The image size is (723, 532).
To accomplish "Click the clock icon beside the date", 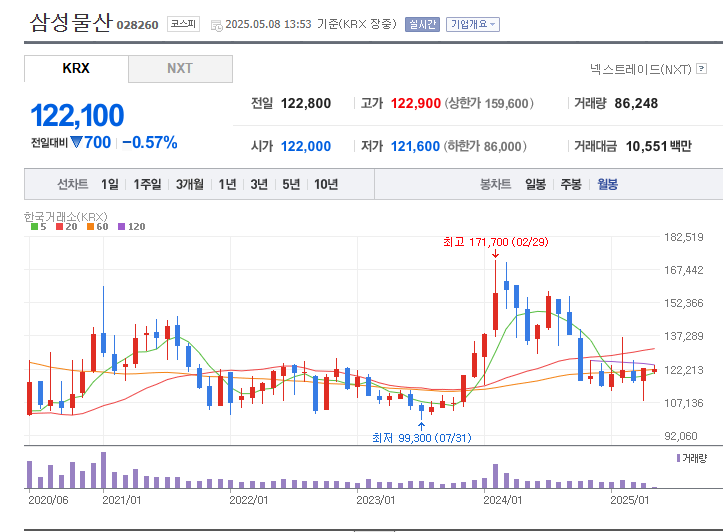I will [216, 25].
